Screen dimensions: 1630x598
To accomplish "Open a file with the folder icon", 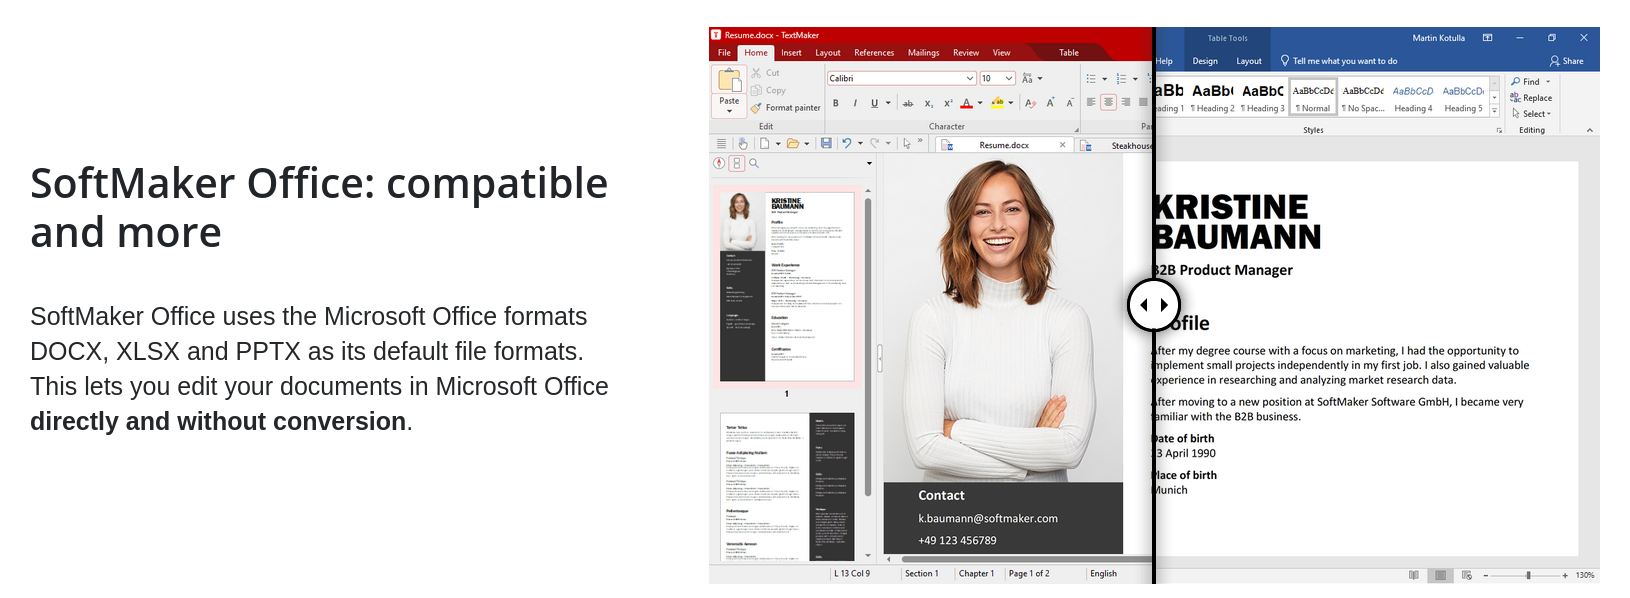I will [x=792, y=143].
